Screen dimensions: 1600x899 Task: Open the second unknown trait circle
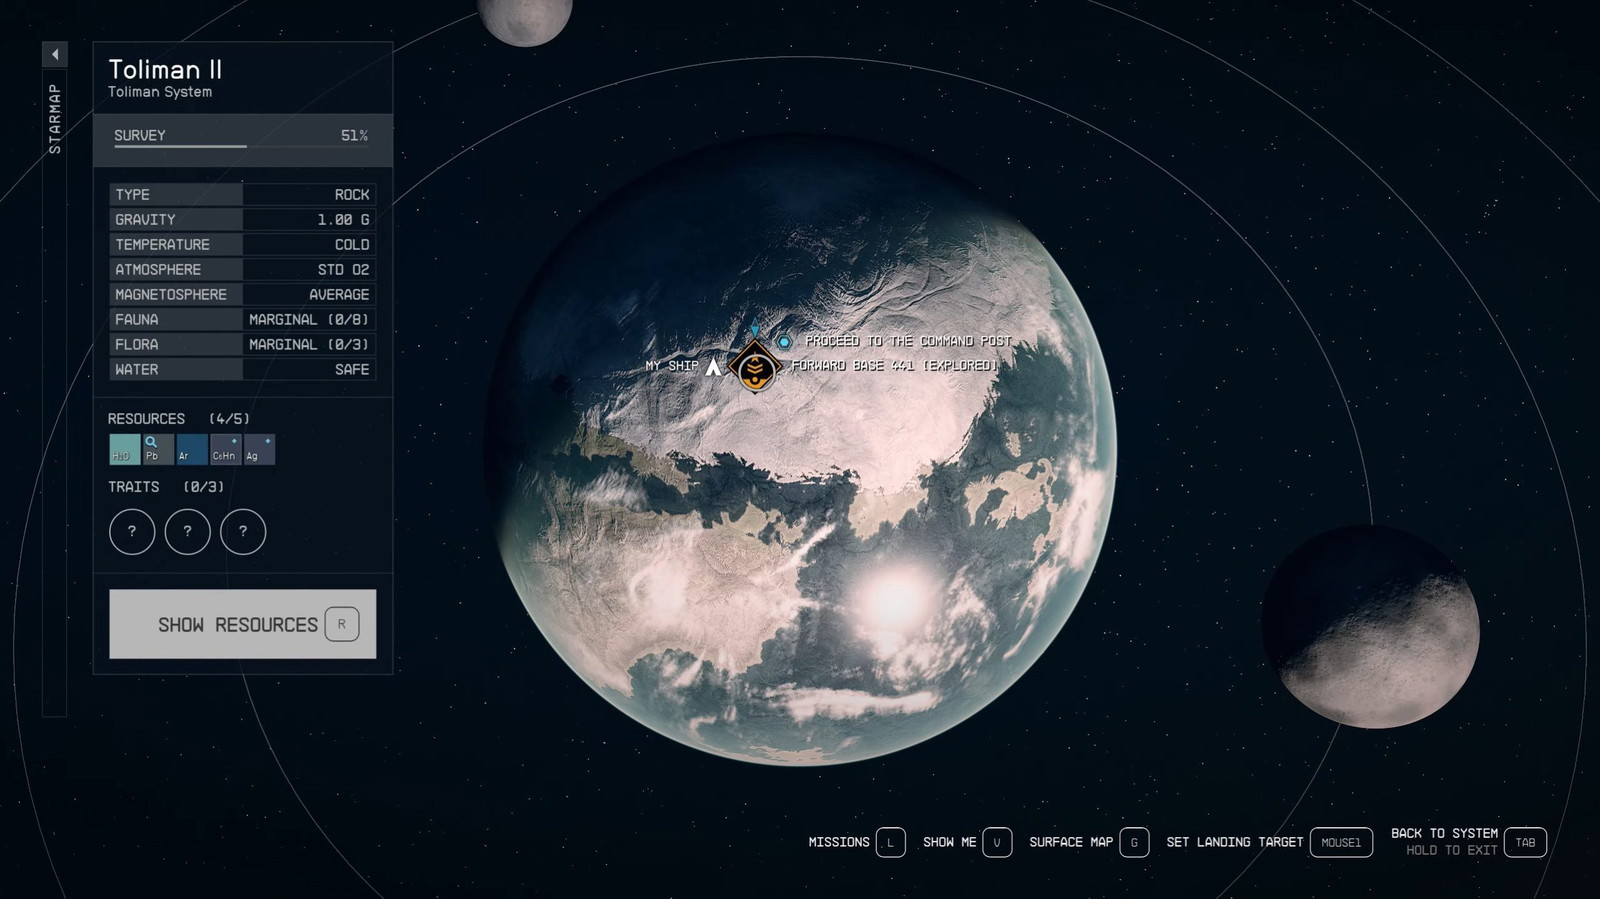tap(187, 531)
